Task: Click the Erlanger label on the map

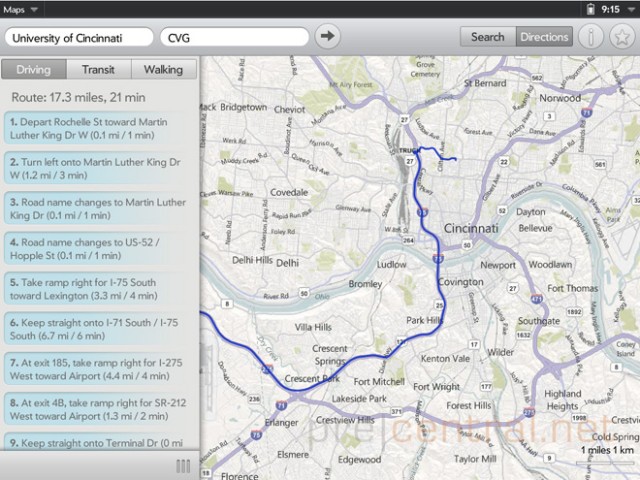Action: [x=282, y=423]
